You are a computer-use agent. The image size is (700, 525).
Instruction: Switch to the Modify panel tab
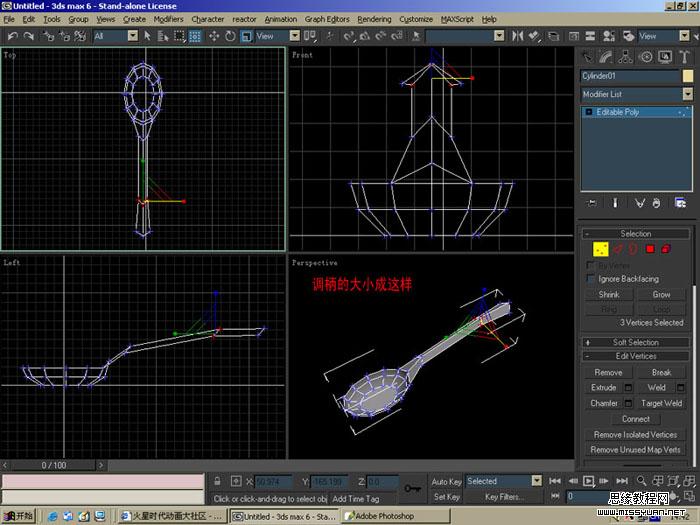606,57
